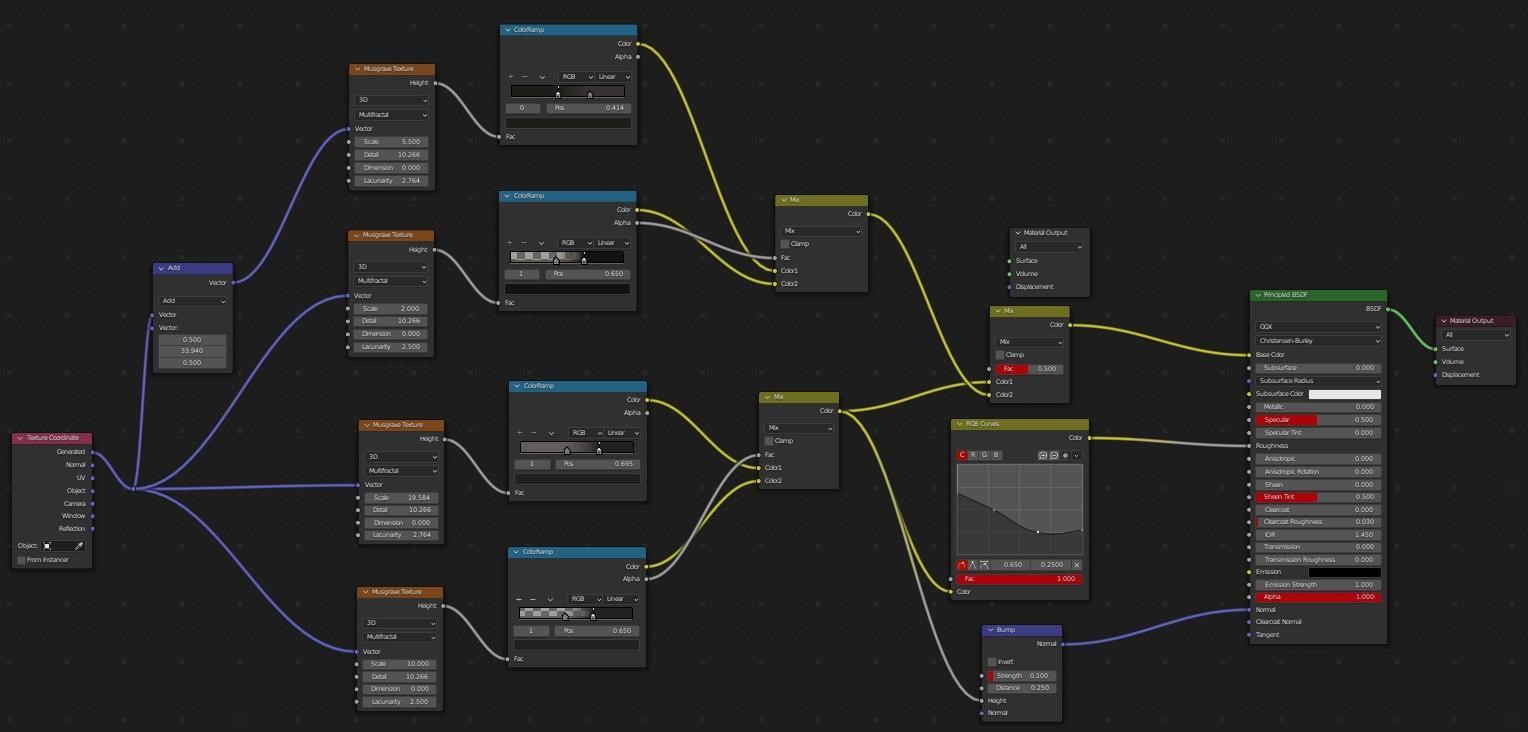Select the B channel in RGB Curves

pos(995,455)
